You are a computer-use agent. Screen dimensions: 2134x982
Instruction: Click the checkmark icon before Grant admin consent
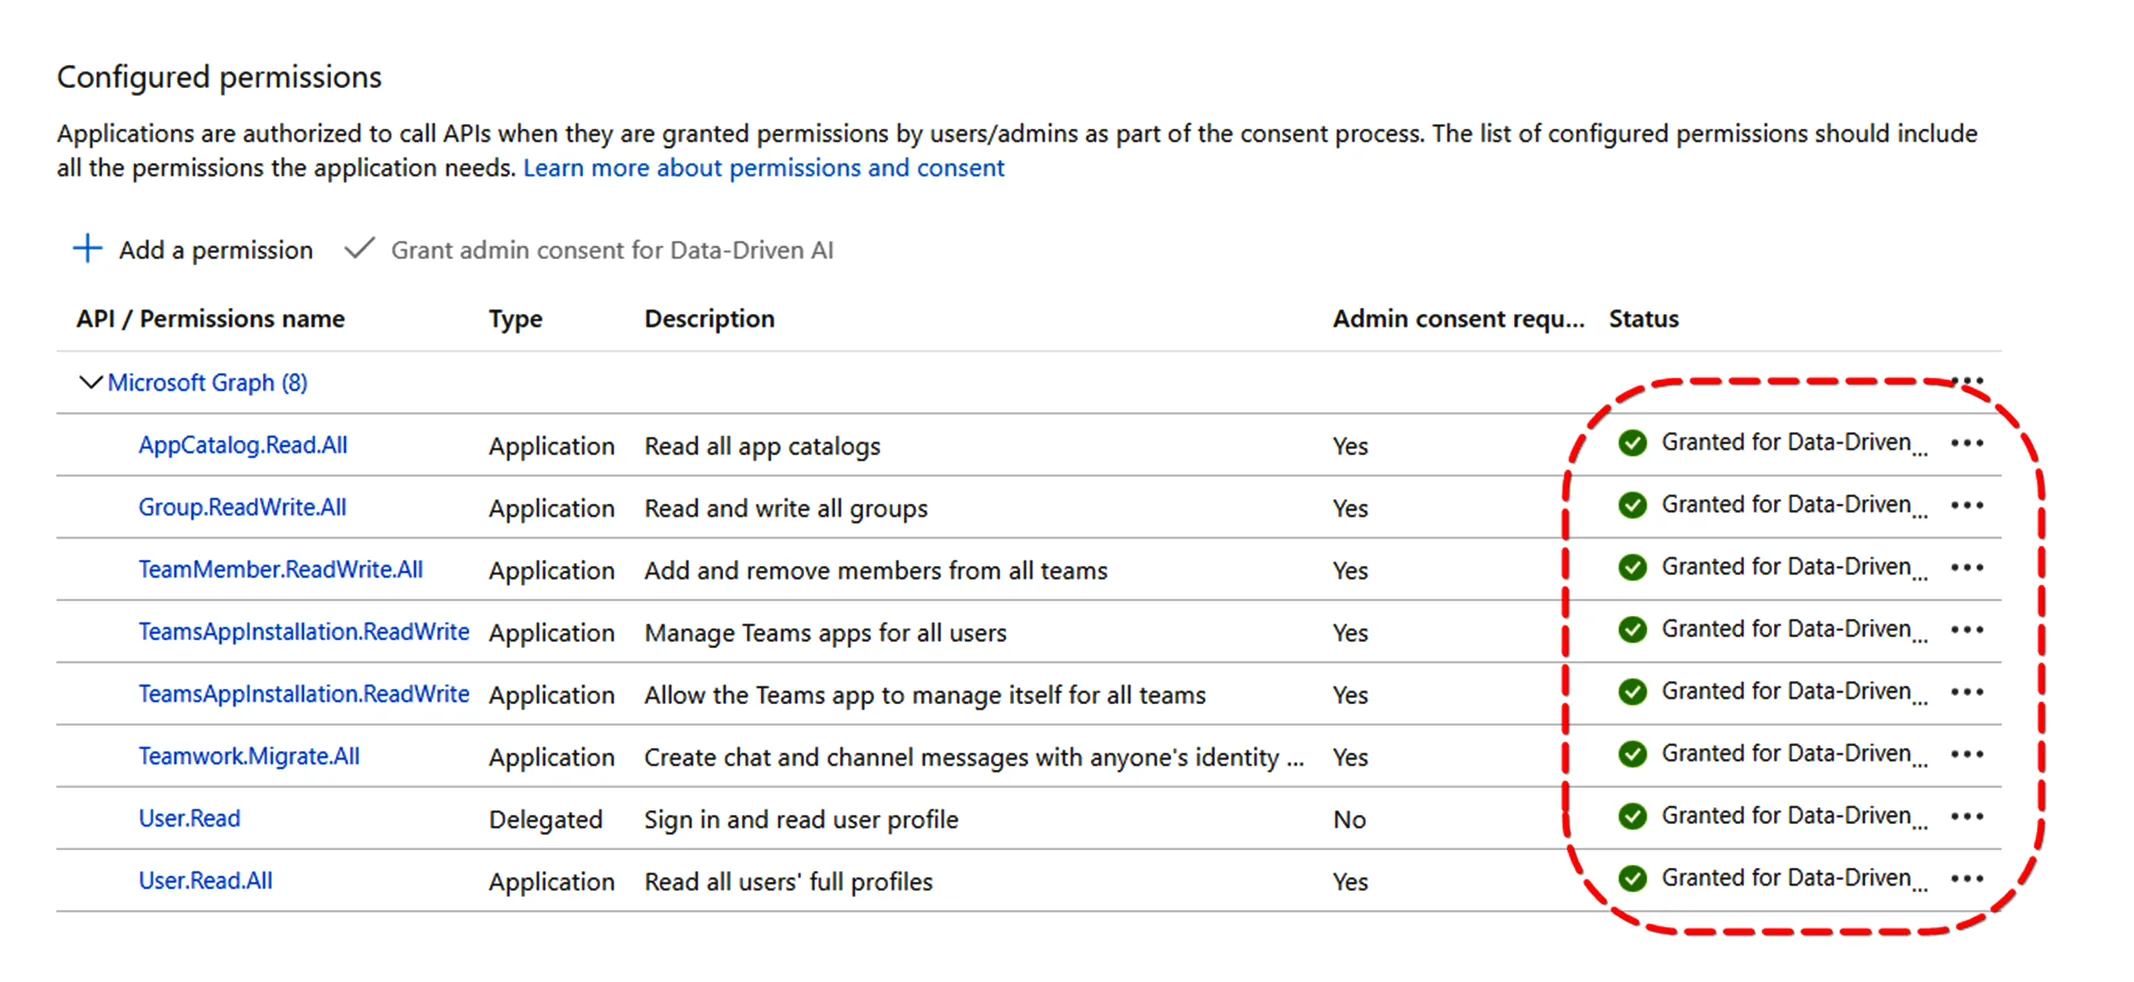pyautogui.click(x=359, y=248)
